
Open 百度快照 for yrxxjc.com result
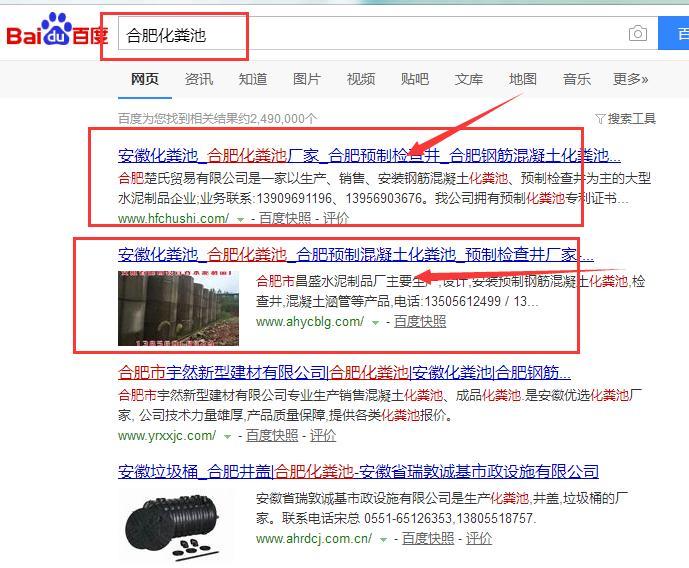(272, 436)
